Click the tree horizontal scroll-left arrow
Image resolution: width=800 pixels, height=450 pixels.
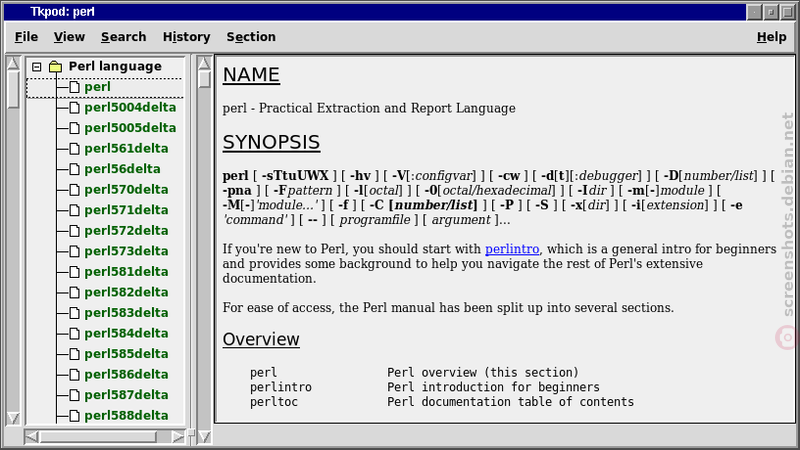31,437
